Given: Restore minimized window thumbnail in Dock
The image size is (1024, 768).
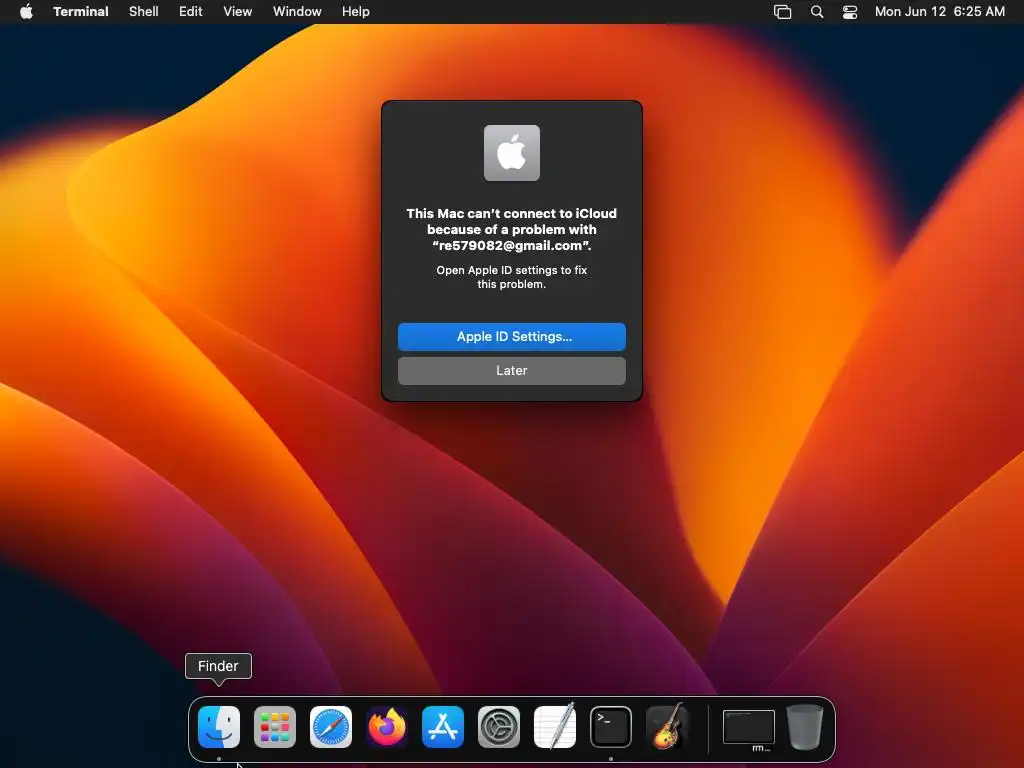Looking at the screenshot, I should click(x=748, y=728).
